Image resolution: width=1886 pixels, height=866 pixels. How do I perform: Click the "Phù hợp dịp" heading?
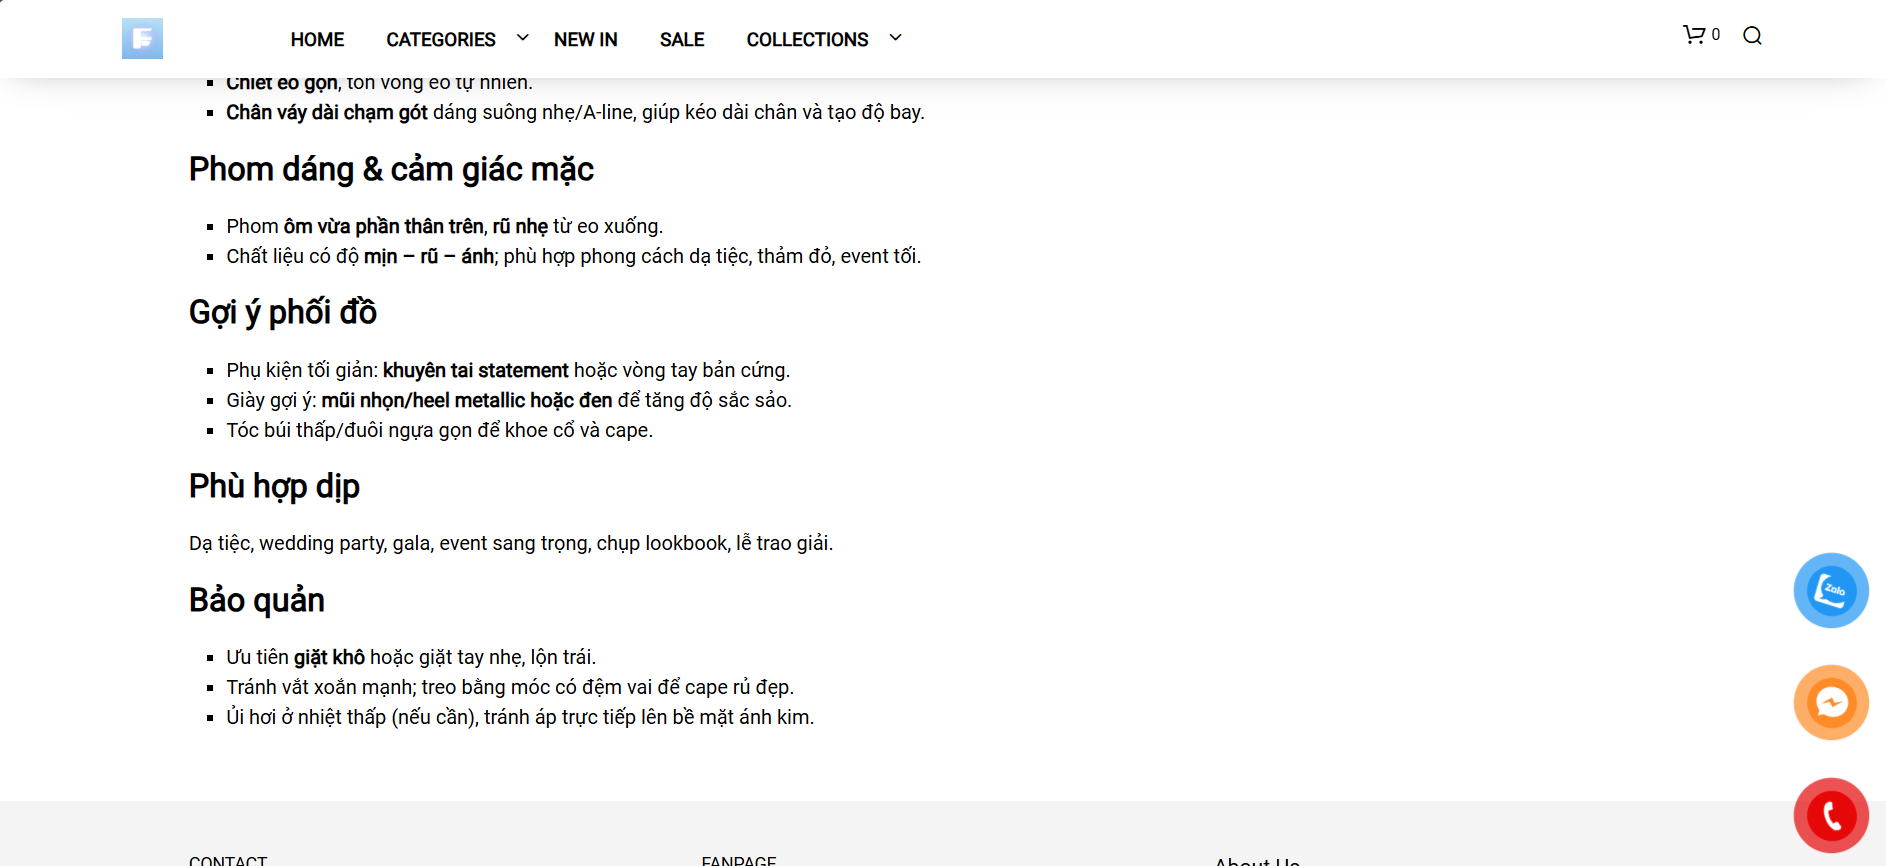(274, 486)
